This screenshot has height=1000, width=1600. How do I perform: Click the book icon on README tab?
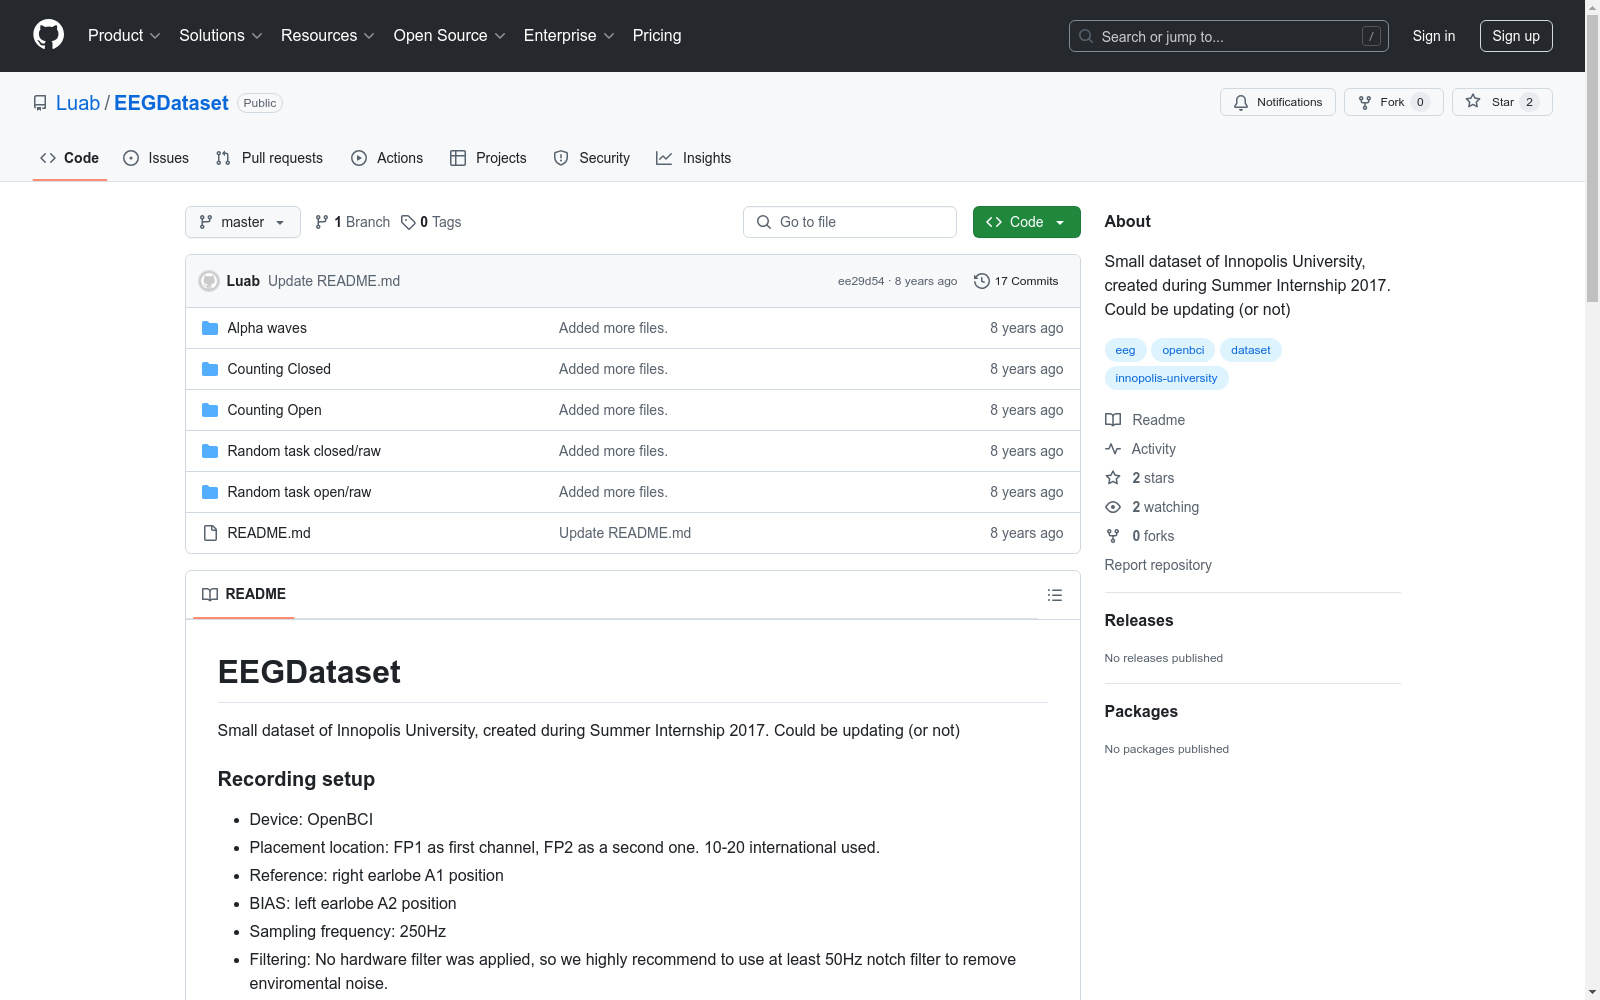210,594
